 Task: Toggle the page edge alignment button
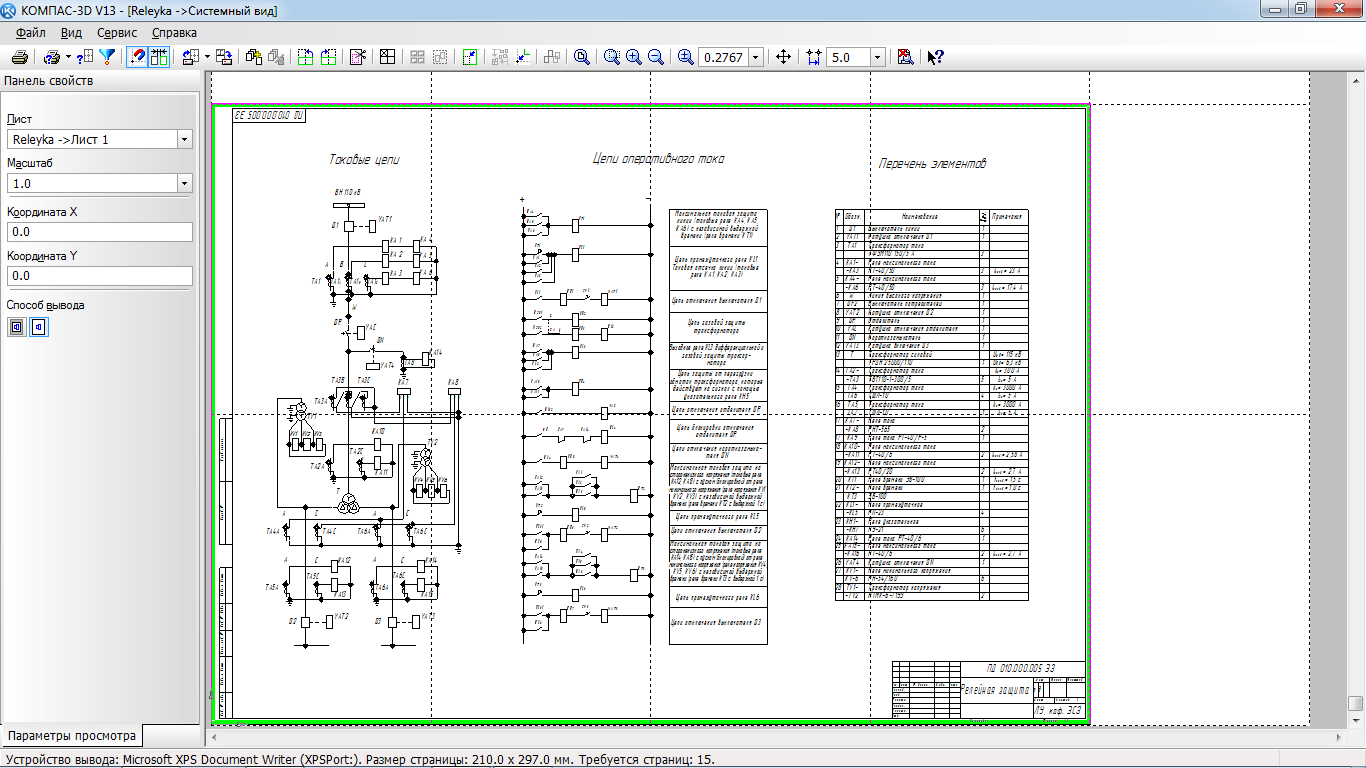coord(160,57)
